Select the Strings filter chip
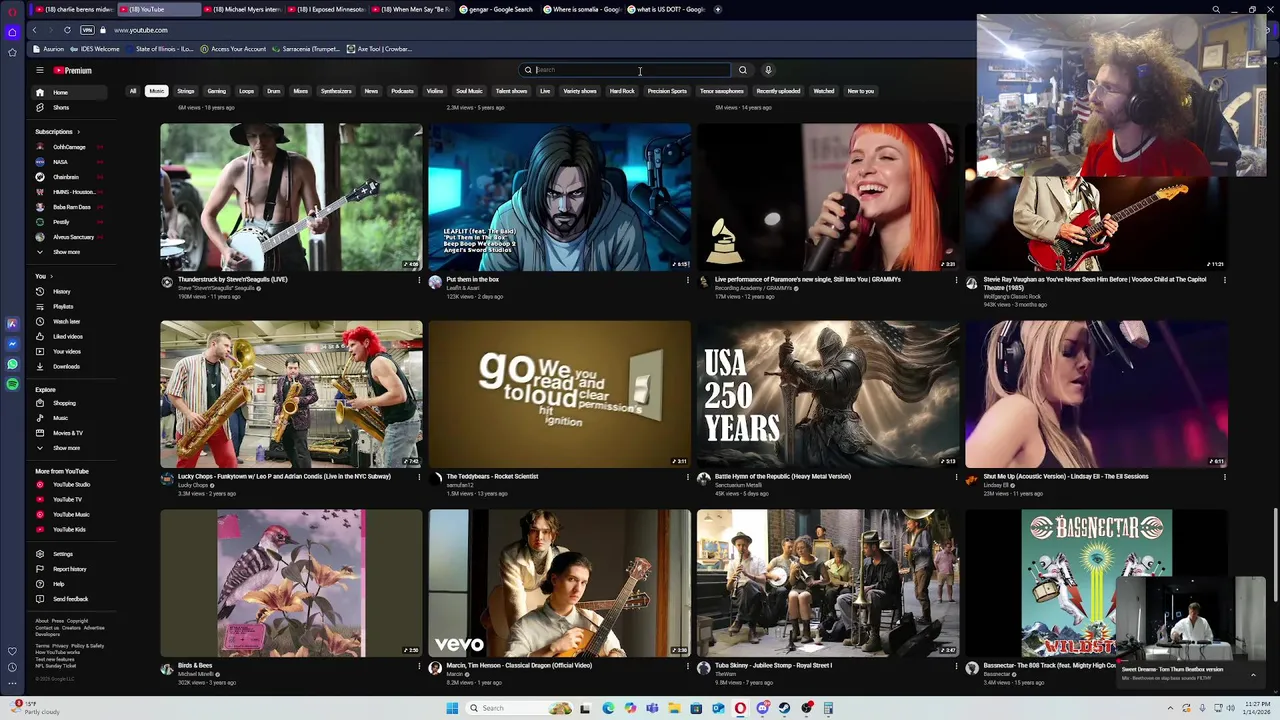The image size is (1280, 720). (x=186, y=91)
